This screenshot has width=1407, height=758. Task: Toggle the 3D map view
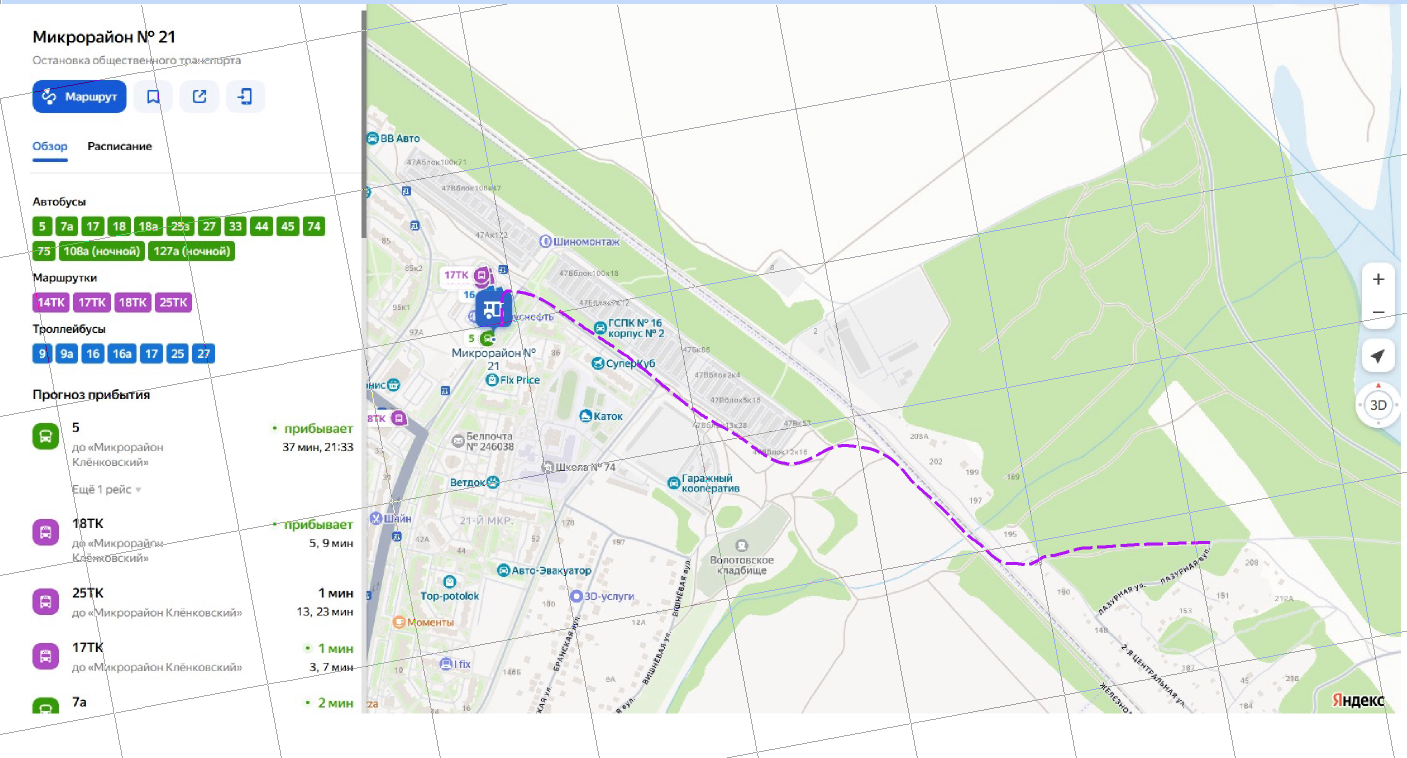pyautogui.click(x=1378, y=405)
